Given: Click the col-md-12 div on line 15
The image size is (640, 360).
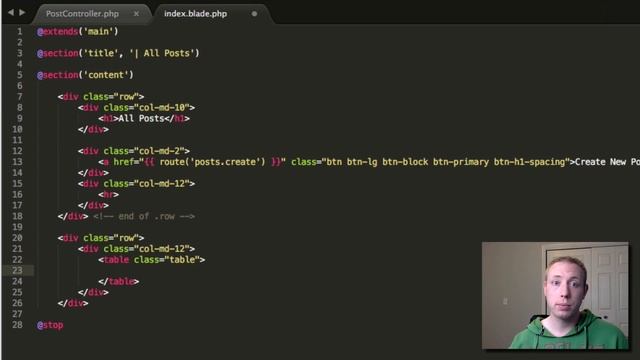Looking at the screenshot, I should pyautogui.click(x=136, y=184).
